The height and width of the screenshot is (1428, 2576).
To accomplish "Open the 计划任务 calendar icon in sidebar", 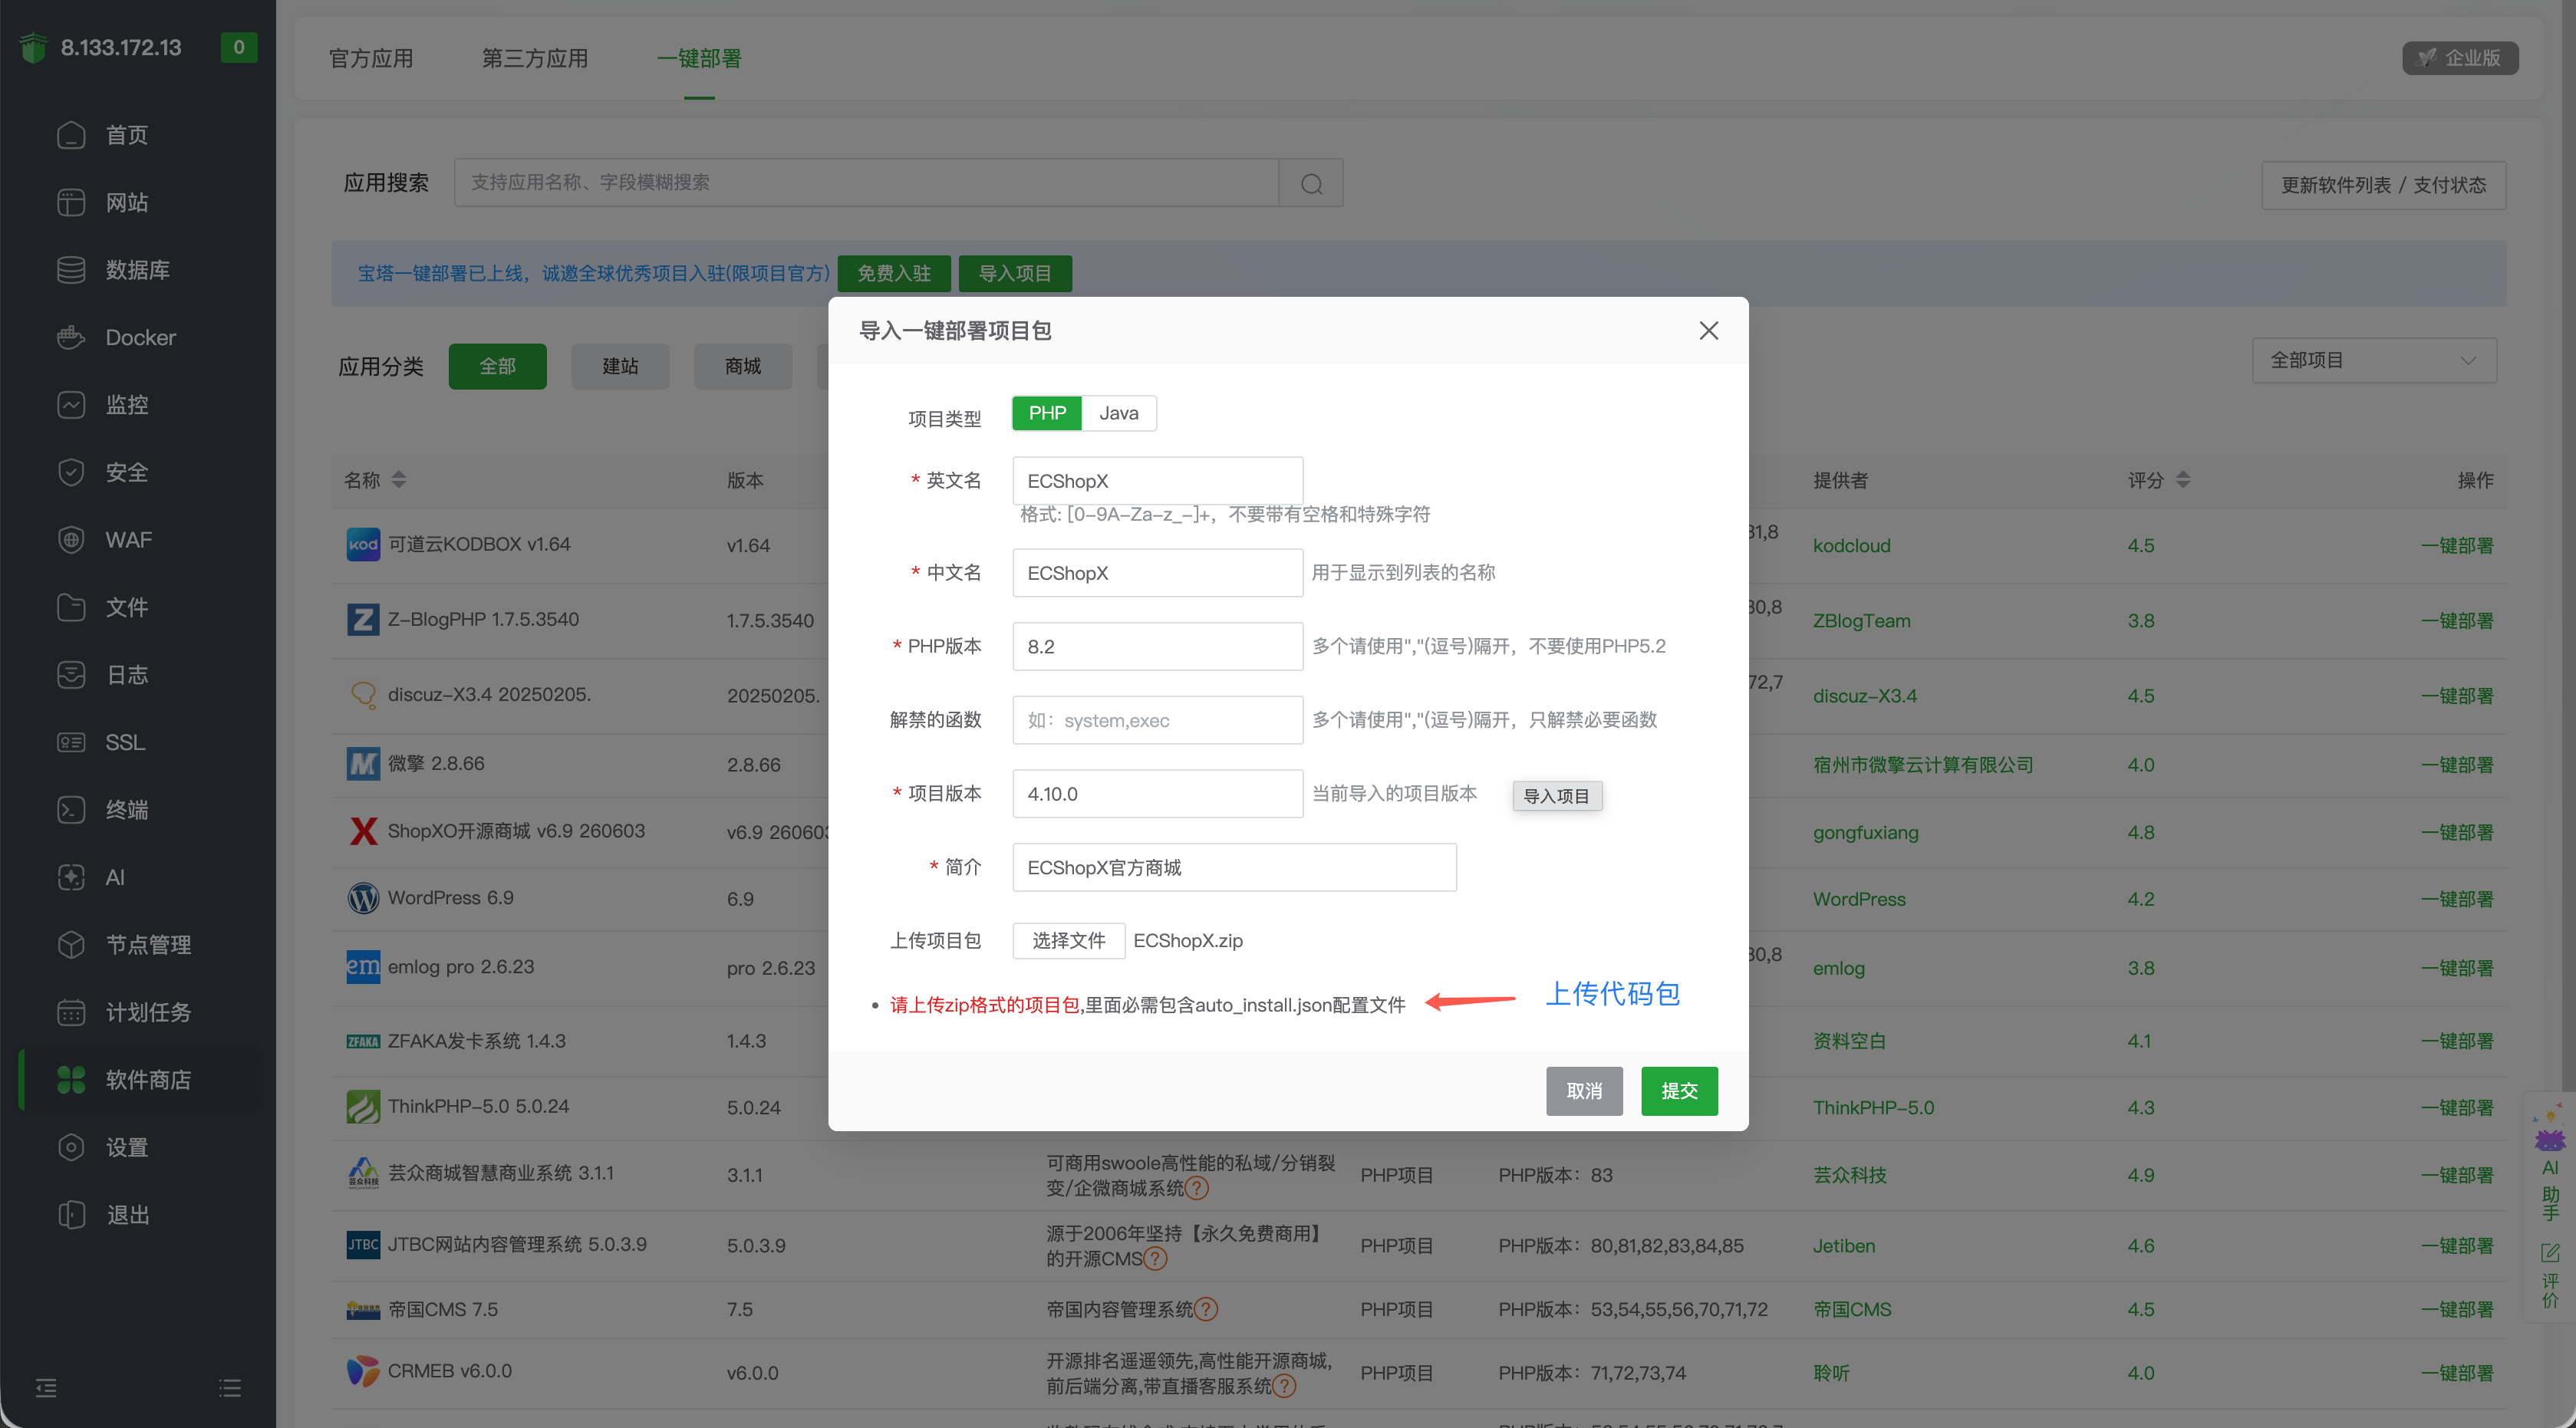I will 71,1012.
